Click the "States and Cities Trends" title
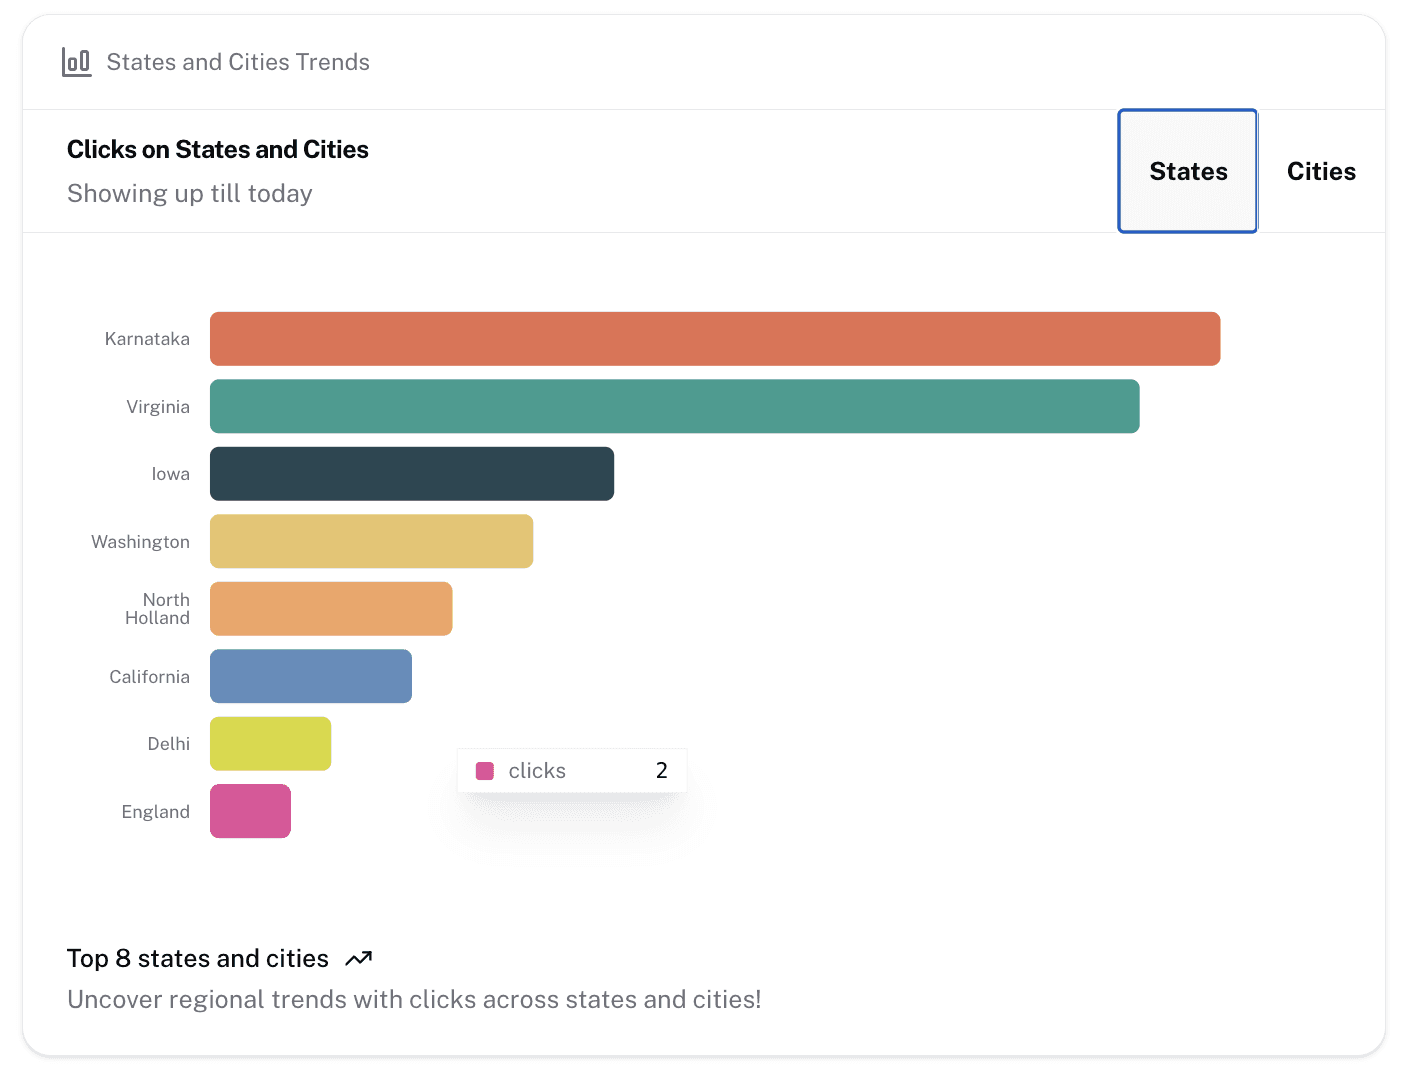 238,62
